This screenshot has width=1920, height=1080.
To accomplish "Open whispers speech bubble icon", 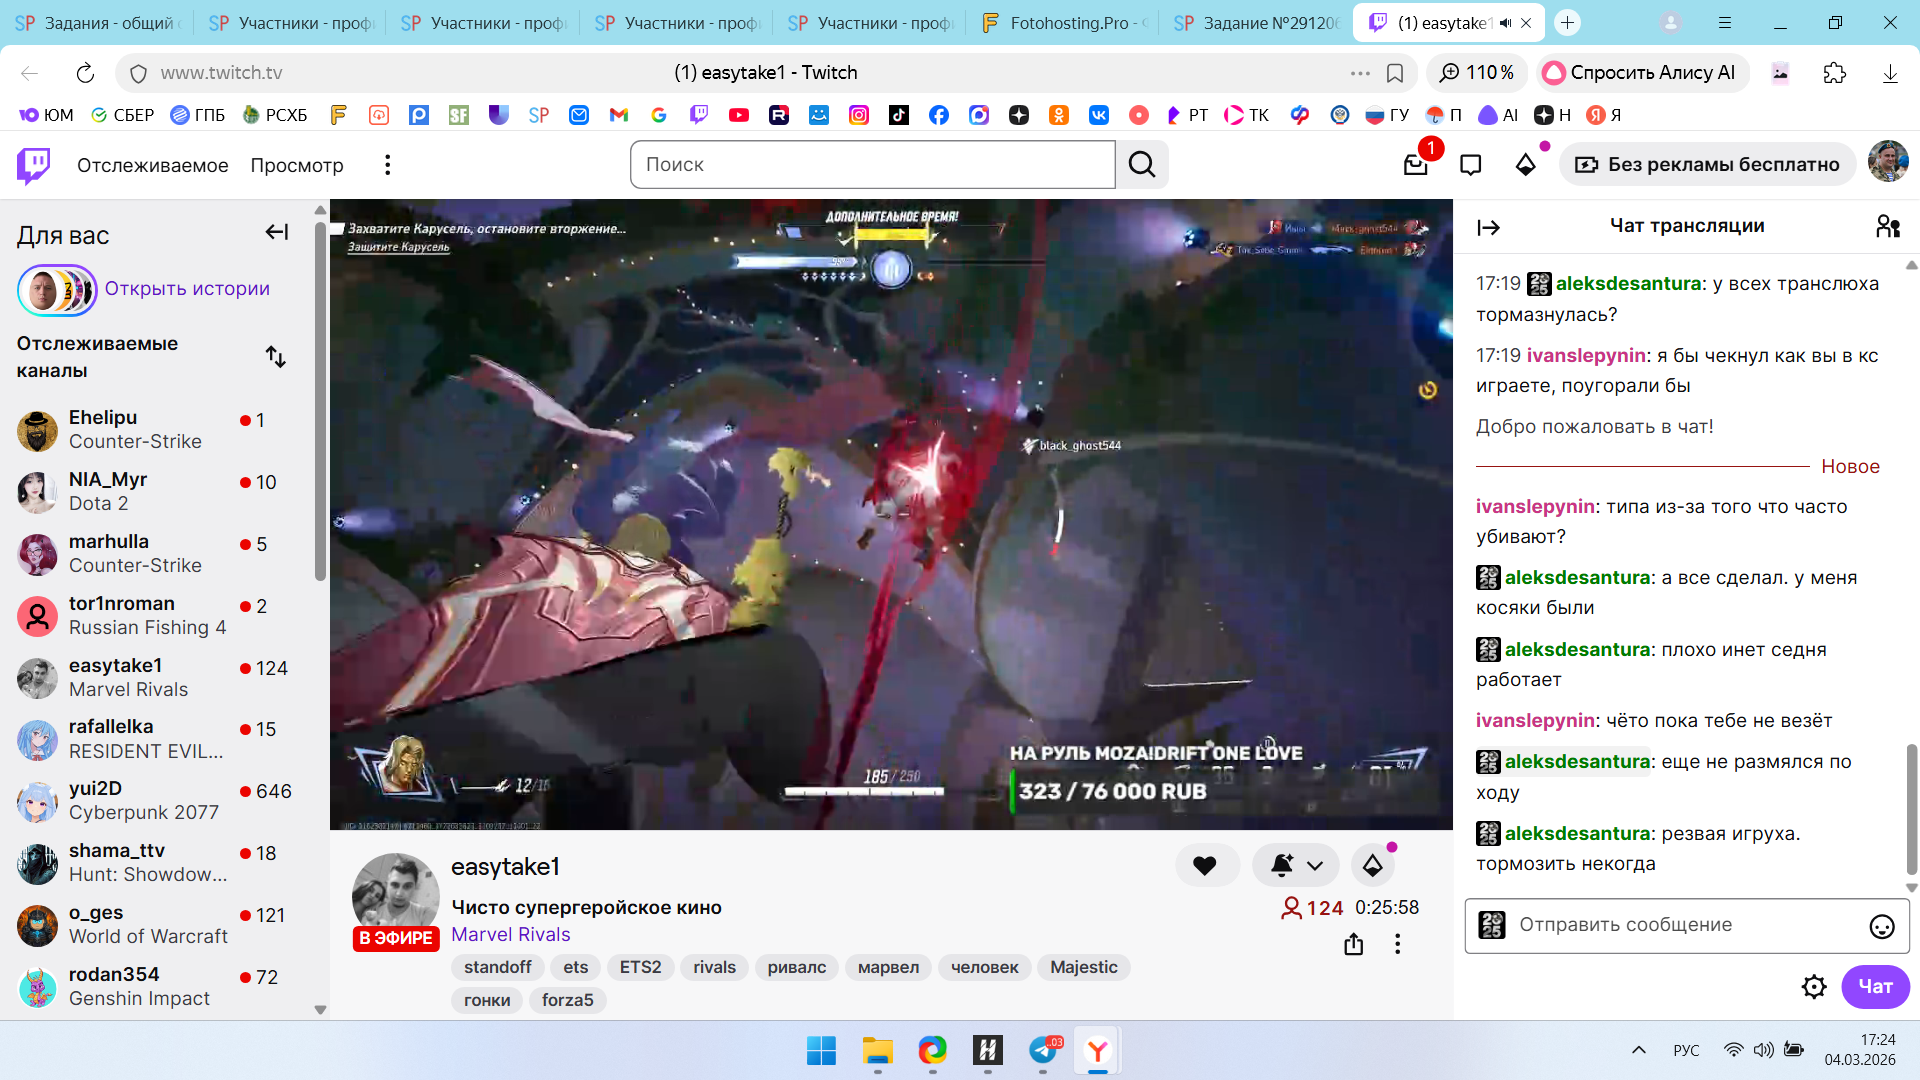I will [x=1470, y=165].
